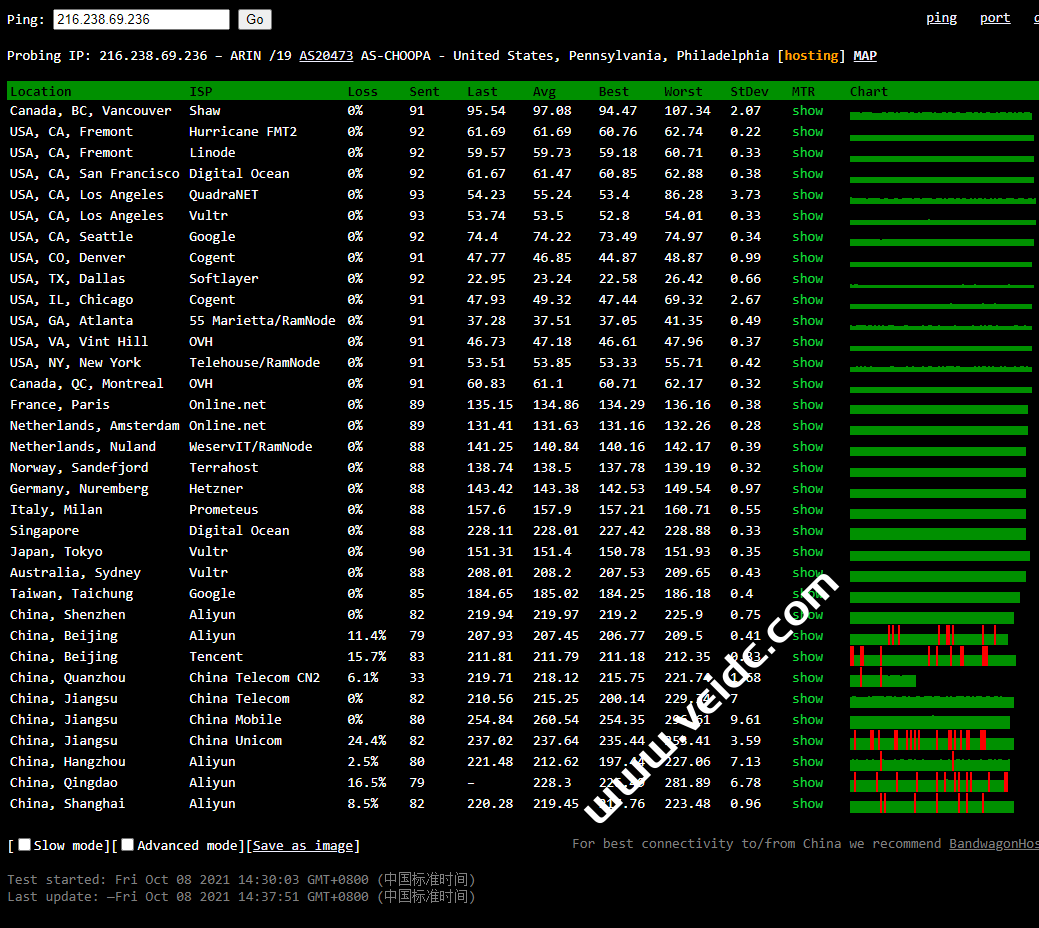Click the Avg column header

(544, 92)
